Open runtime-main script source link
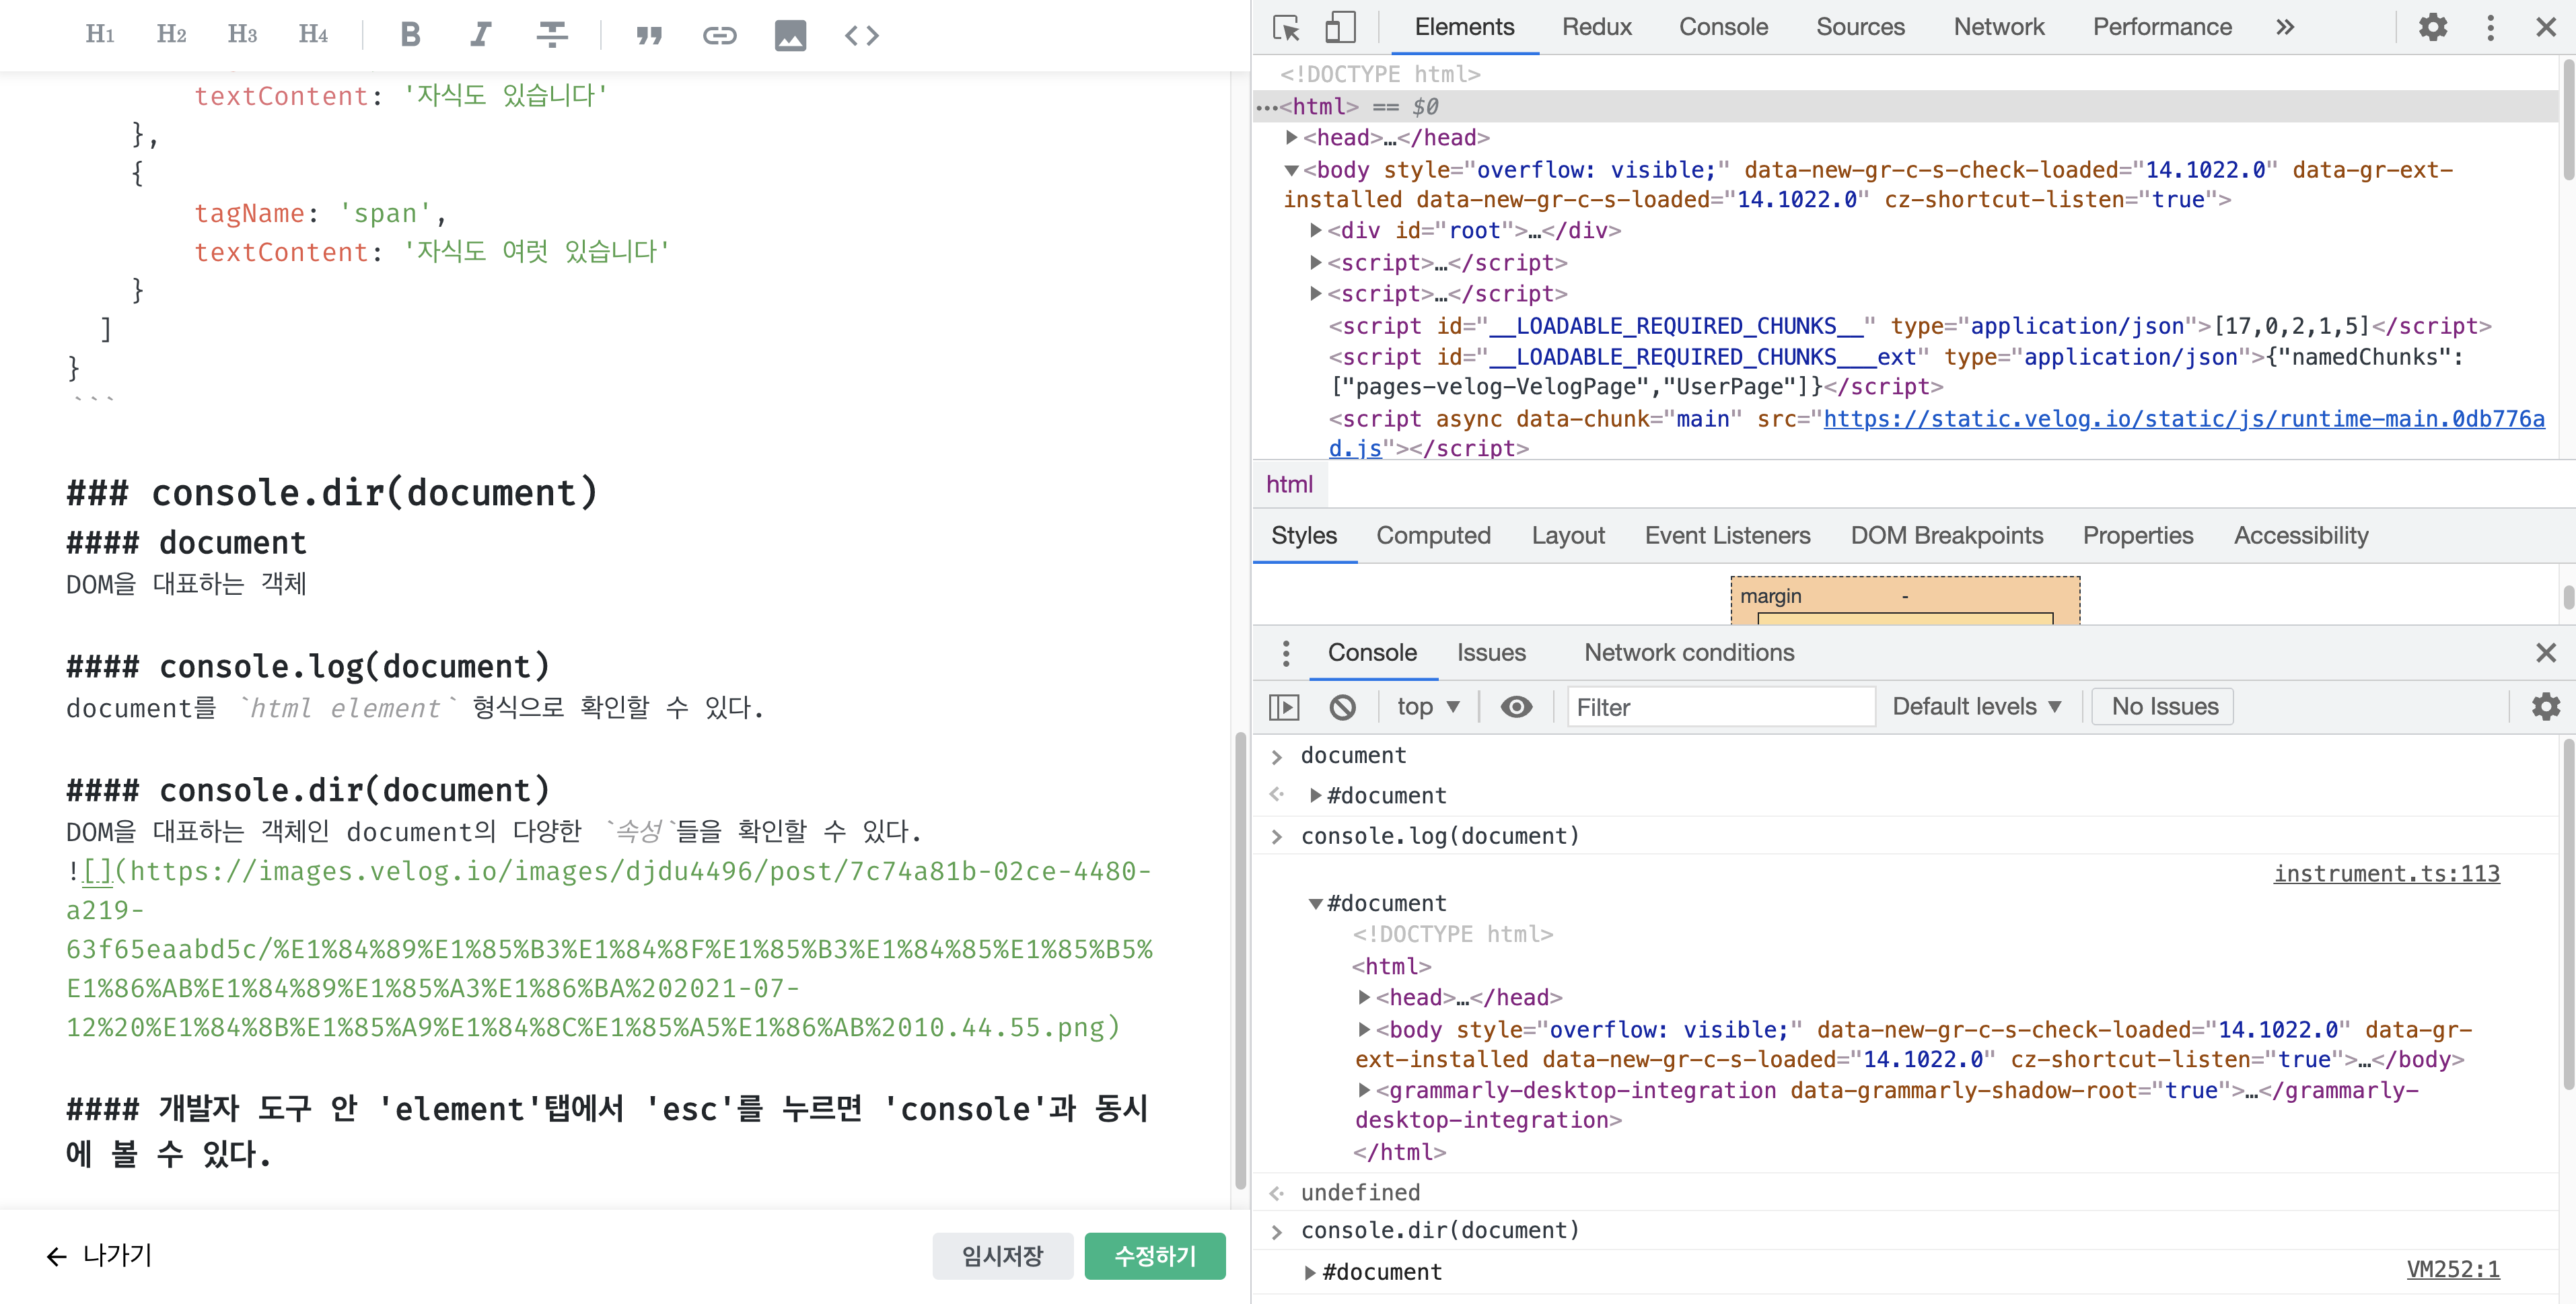This screenshot has height=1304, width=2576. 2184,419
